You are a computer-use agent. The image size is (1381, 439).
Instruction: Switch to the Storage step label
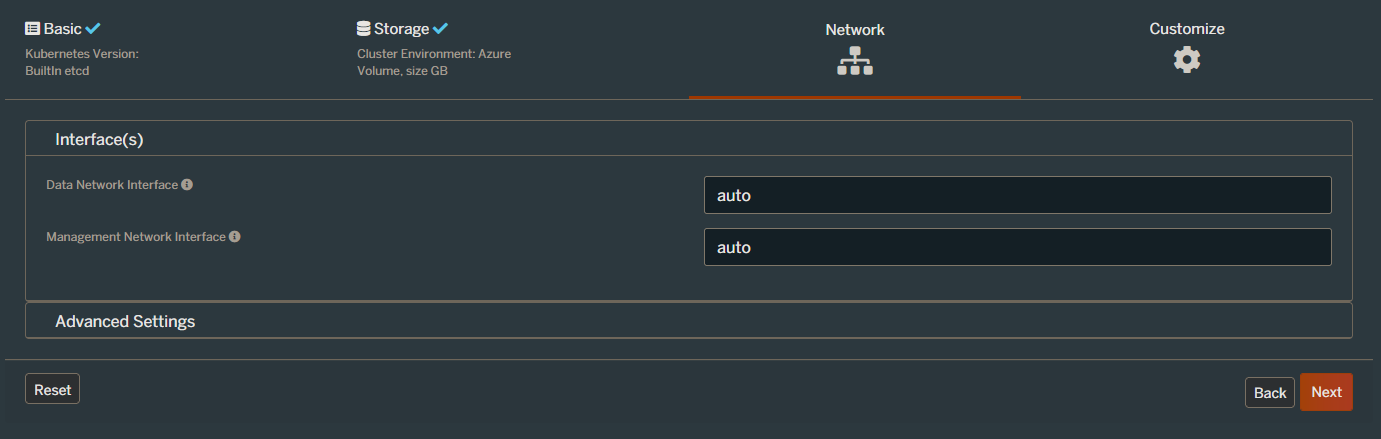pos(401,29)
